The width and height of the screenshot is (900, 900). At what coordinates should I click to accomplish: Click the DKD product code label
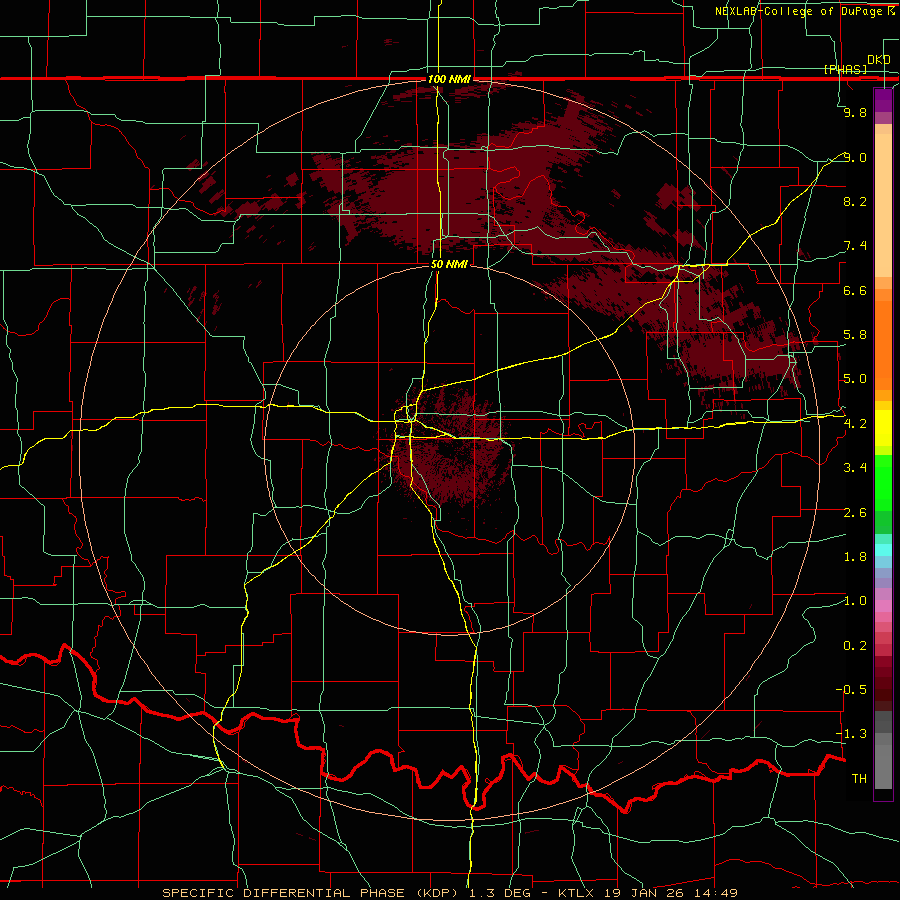[x=879, y=59]
